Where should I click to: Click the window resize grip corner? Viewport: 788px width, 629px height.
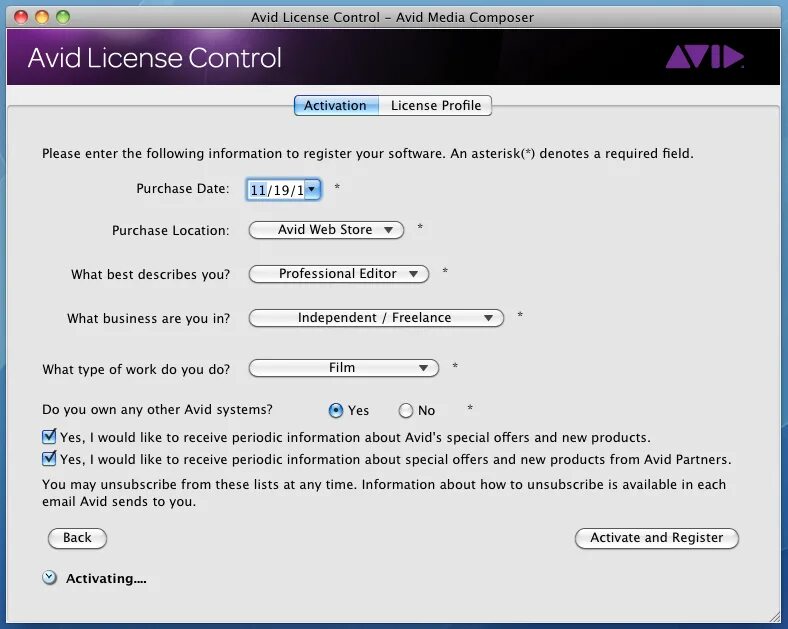click(774, 615)
